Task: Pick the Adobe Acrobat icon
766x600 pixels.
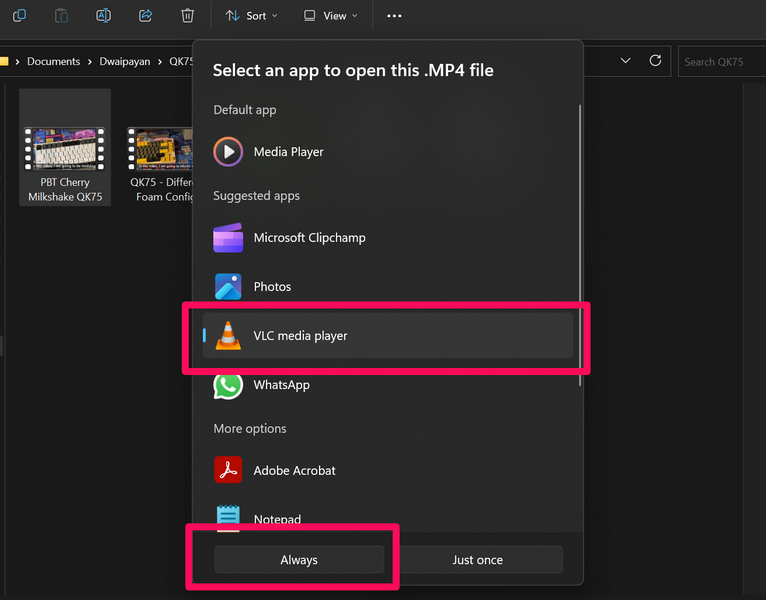Action: 228,470
